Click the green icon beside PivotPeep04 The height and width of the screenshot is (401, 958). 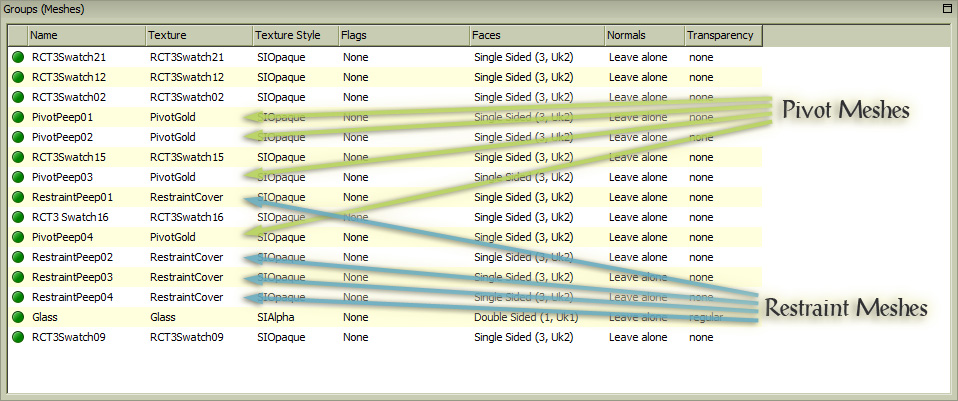click(x=18, y=237)
